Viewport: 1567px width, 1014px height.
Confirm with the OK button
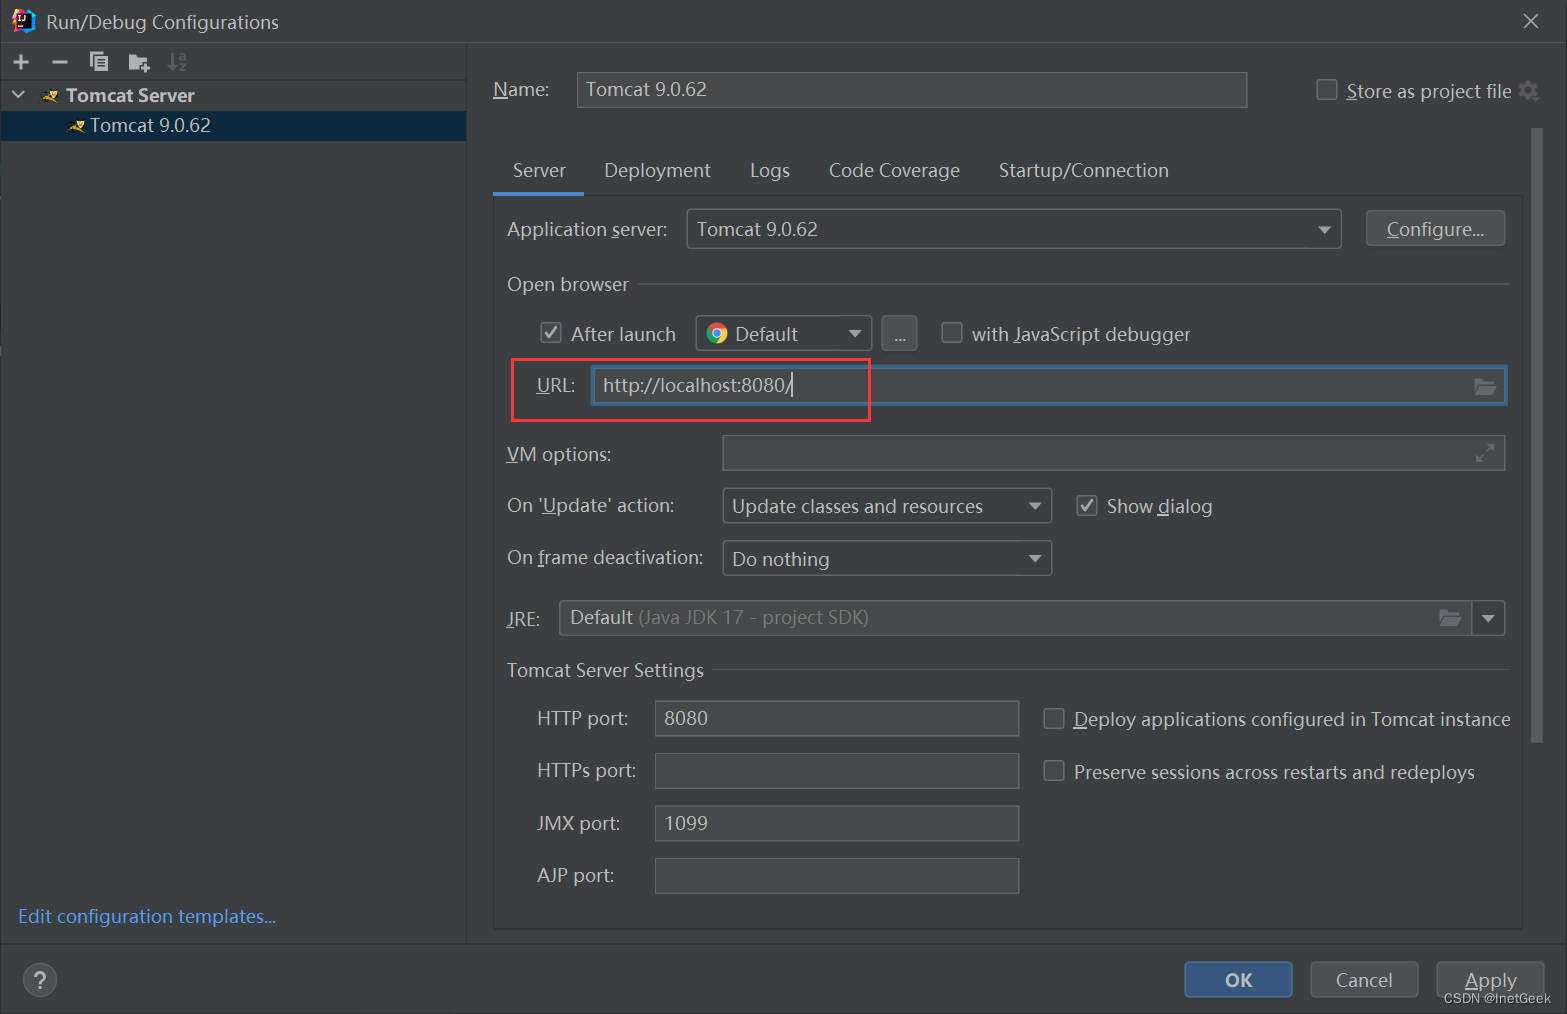pyautogui.click(x=1238, y=980)
